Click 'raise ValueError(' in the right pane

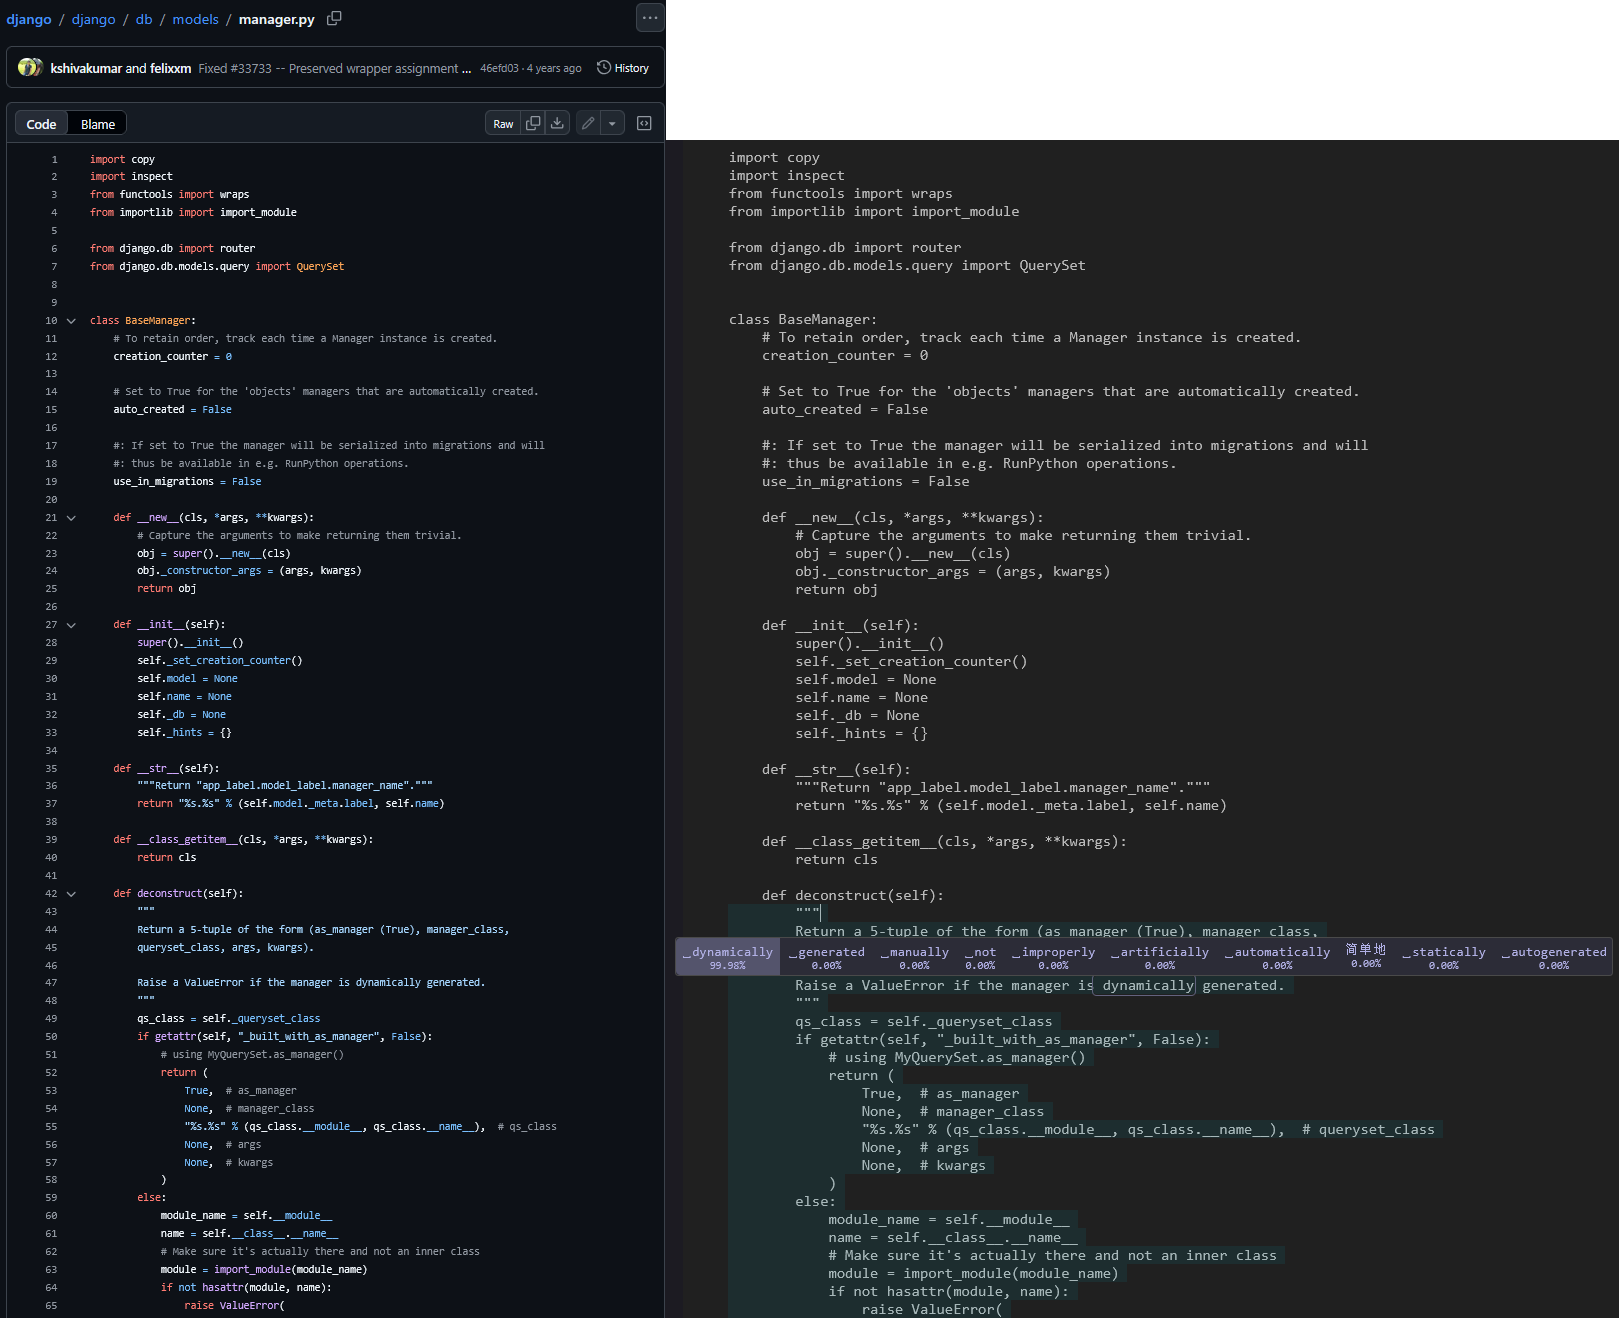(x=932, y=1310)
